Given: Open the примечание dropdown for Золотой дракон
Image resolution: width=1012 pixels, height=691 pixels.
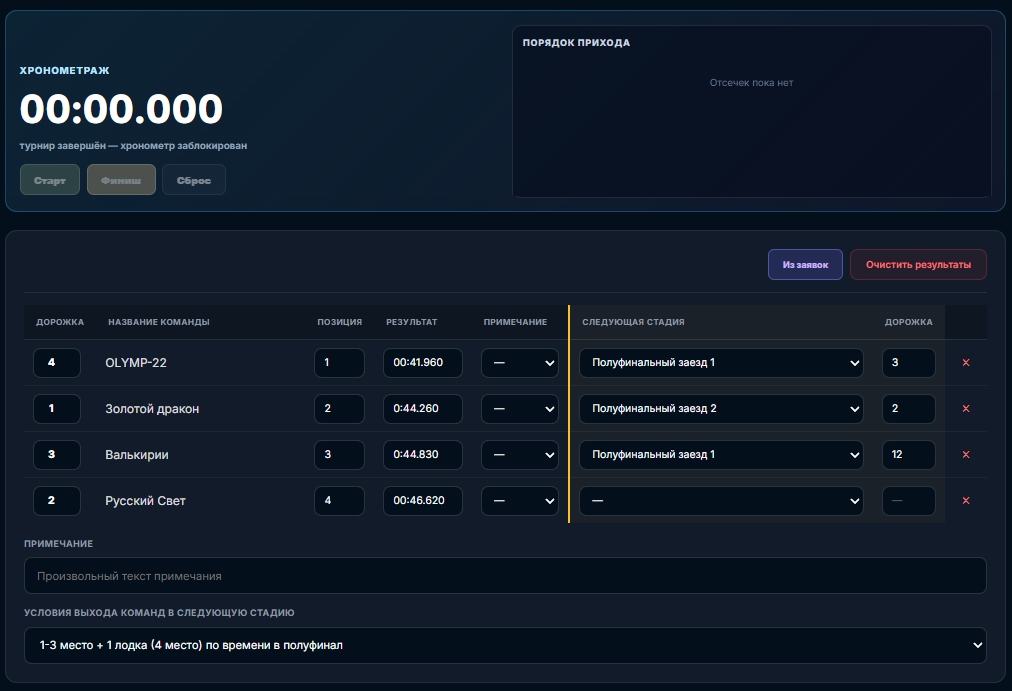Looking at the screenshot, I should click(x=520, y=408).
